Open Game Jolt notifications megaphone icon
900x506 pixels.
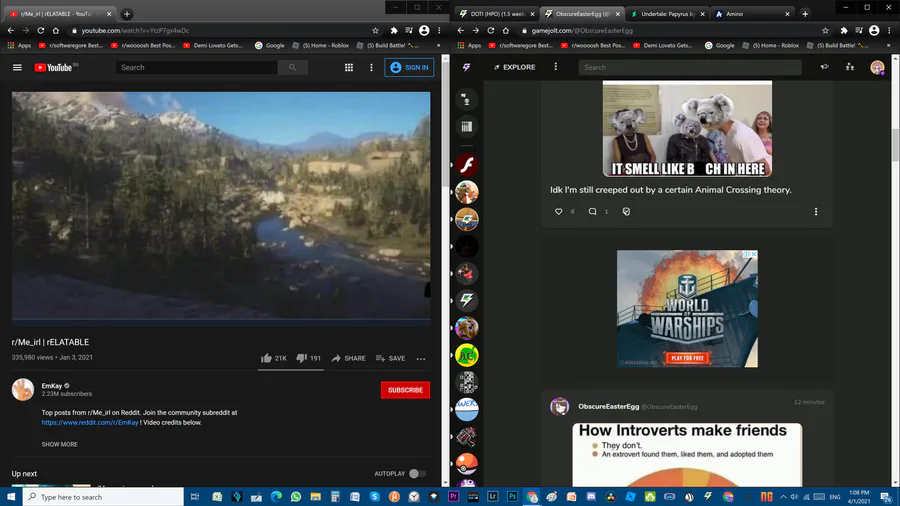click(824, 67)
